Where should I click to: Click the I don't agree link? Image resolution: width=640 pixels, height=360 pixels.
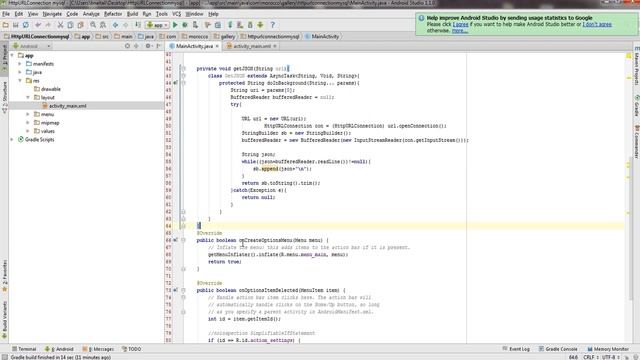[597, 24]
